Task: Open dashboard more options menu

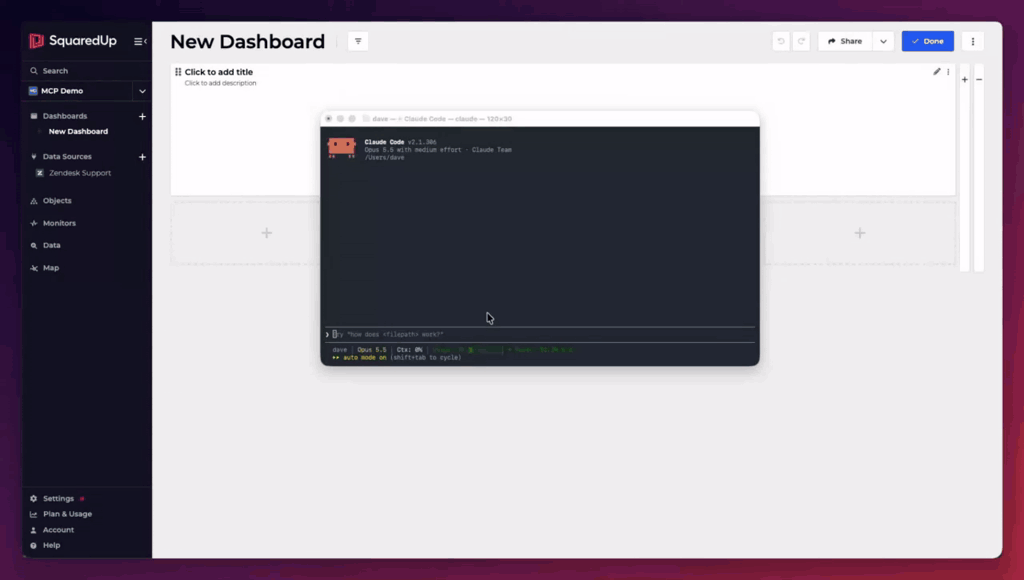Action: (972, 41)
